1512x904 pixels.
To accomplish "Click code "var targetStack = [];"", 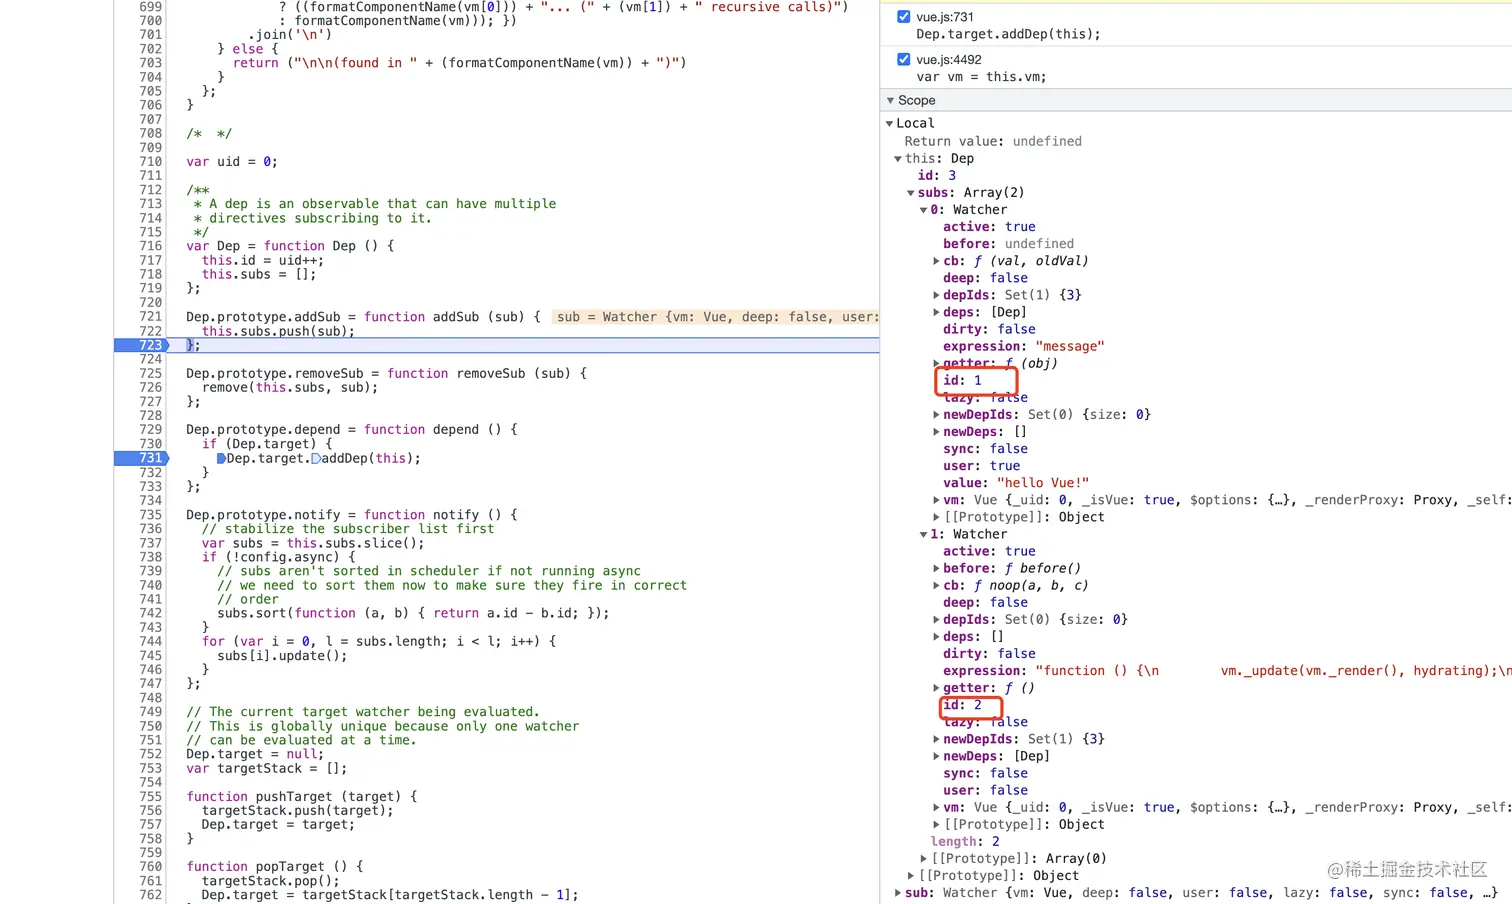I will click(x=267, y=769).
